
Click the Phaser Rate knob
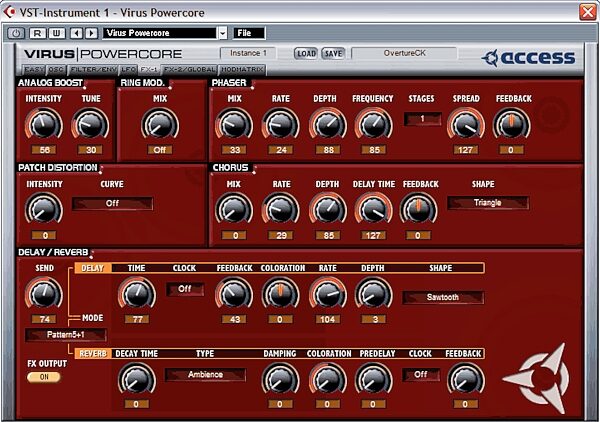[x=281, y=124]
